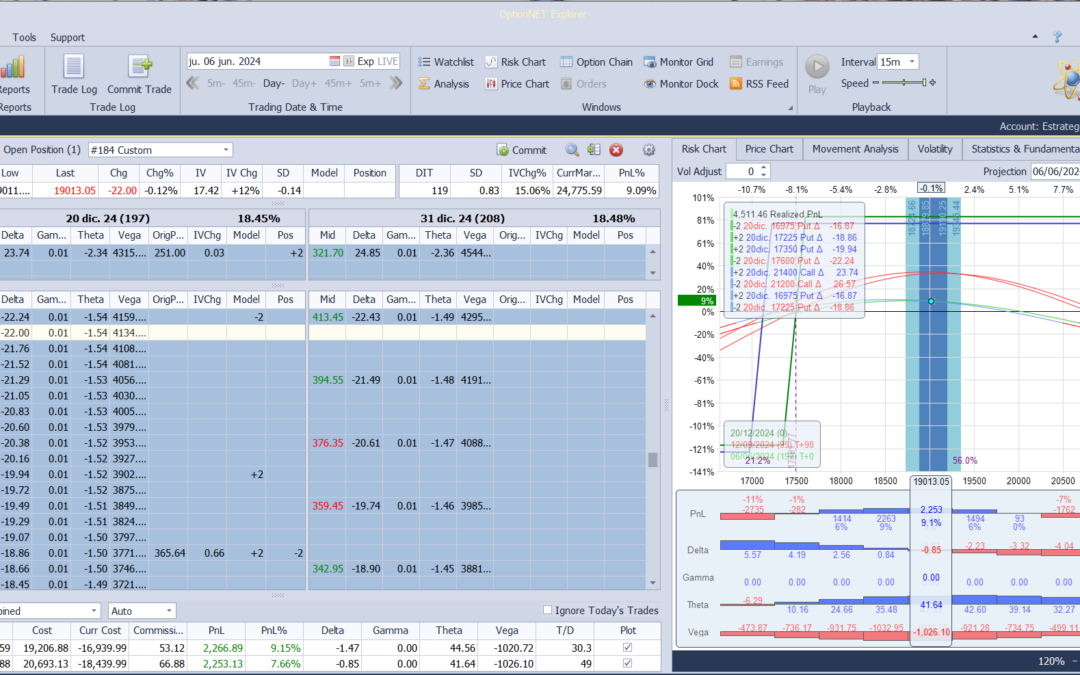Click the 19013.05 Last price cell

74,191
